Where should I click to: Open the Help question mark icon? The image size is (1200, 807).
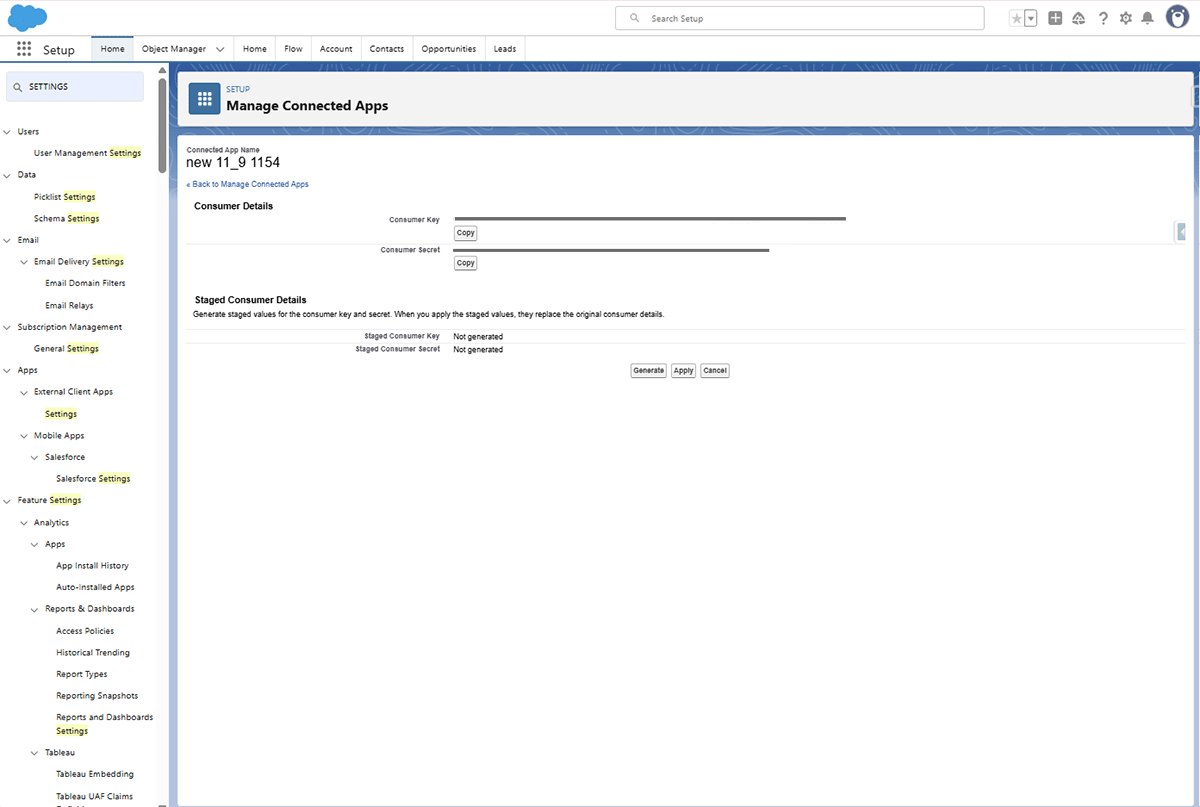pyautogui.click(x=1103, y=18)
